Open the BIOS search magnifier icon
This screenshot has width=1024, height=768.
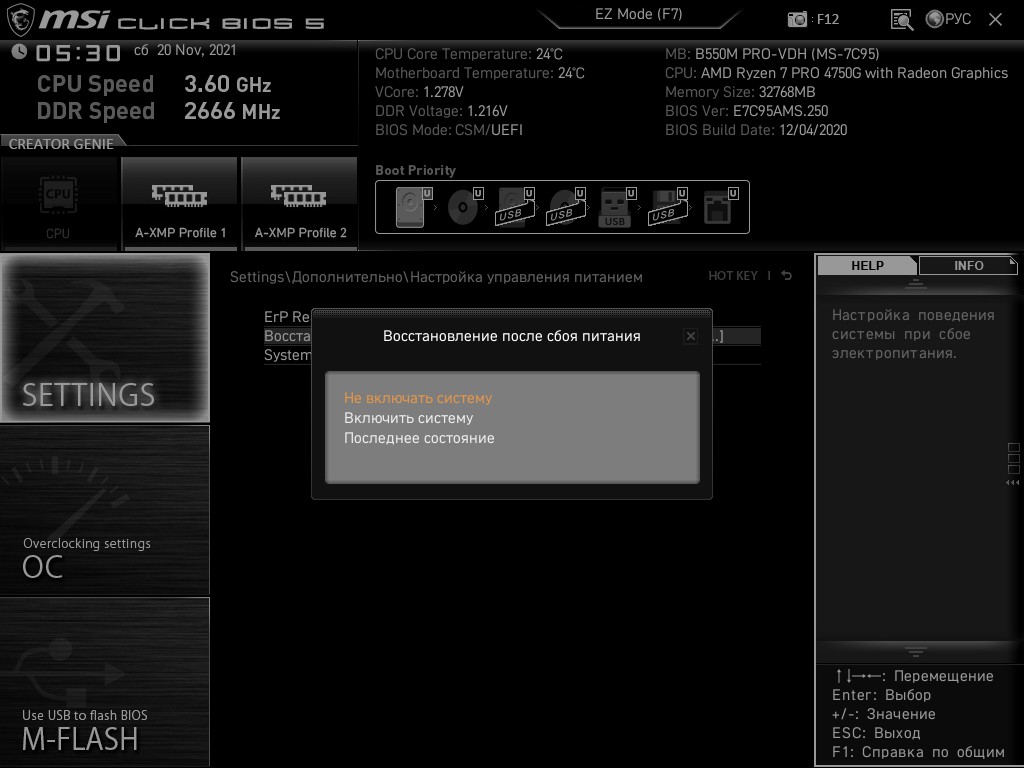pos(901,20)
